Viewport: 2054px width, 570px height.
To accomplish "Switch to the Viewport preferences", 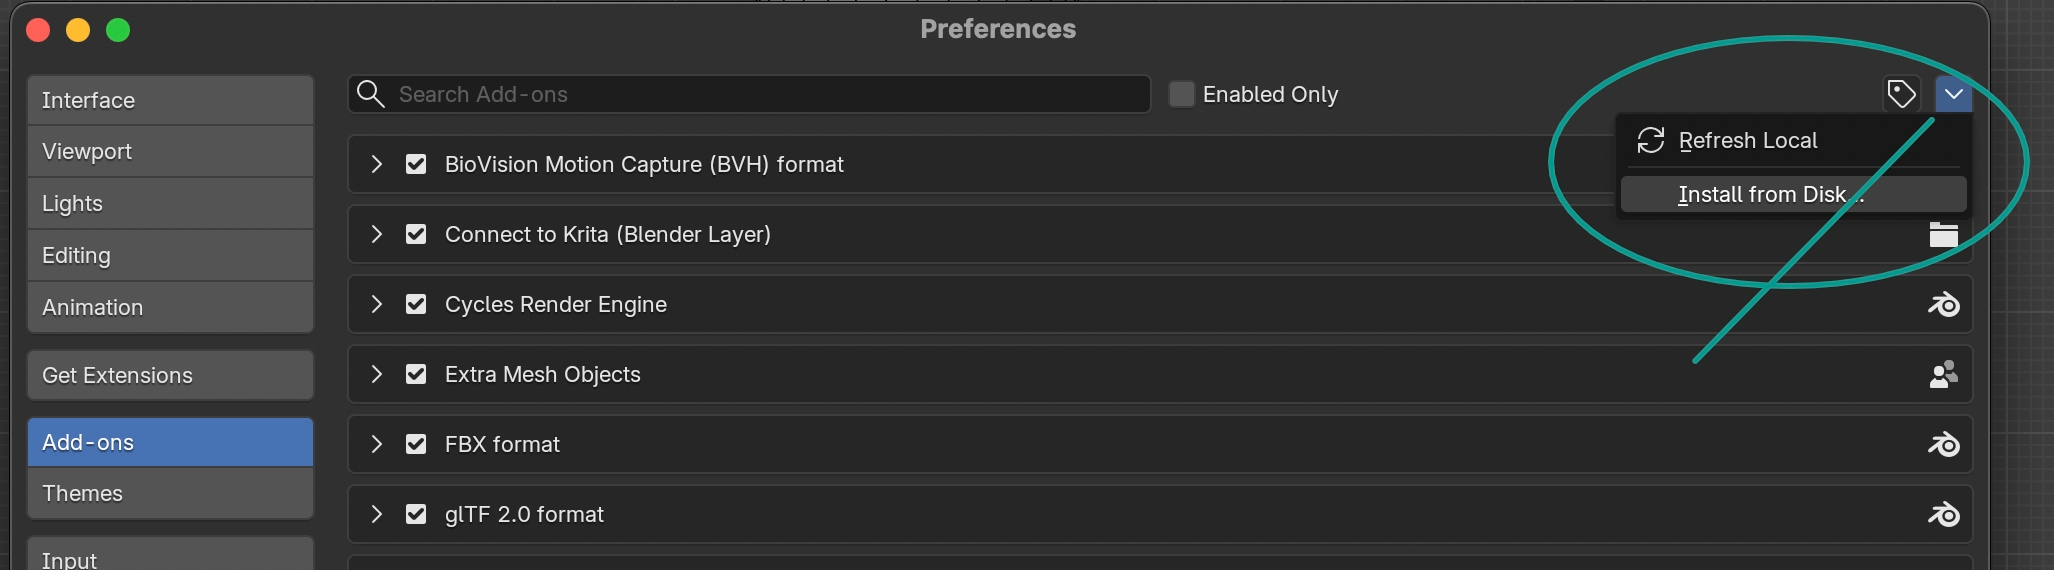I will pyautogui.click(x=170, y=151).
